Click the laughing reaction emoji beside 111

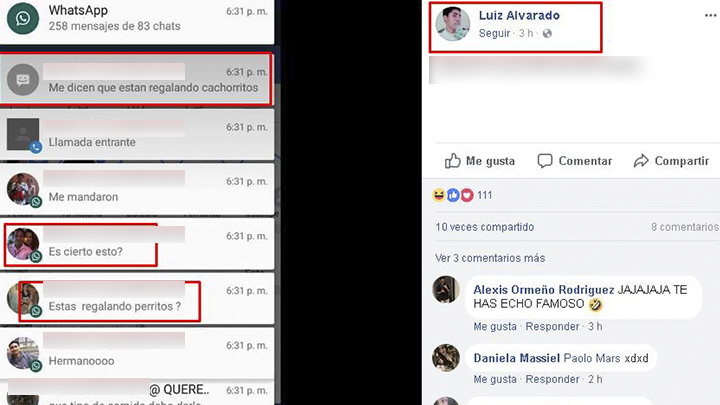click(439, 196)
